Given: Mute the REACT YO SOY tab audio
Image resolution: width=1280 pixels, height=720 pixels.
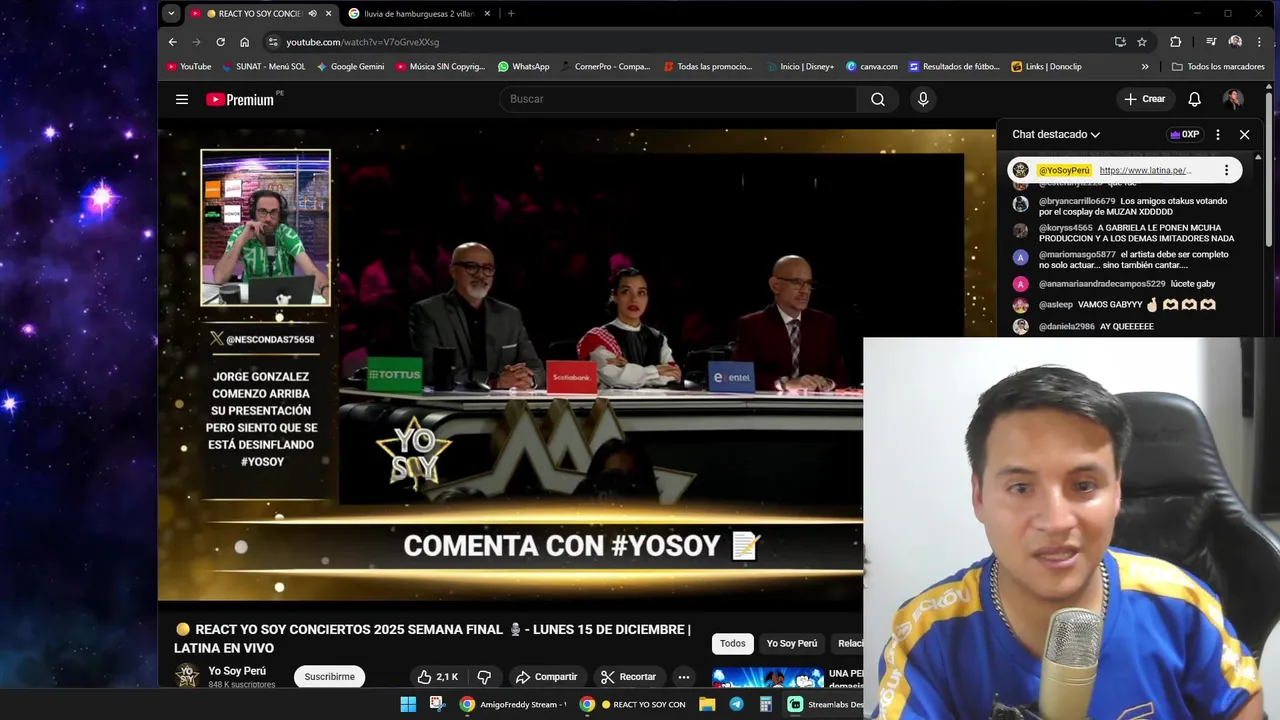Looking at the screenshot, I should click(x=313, y=14).
